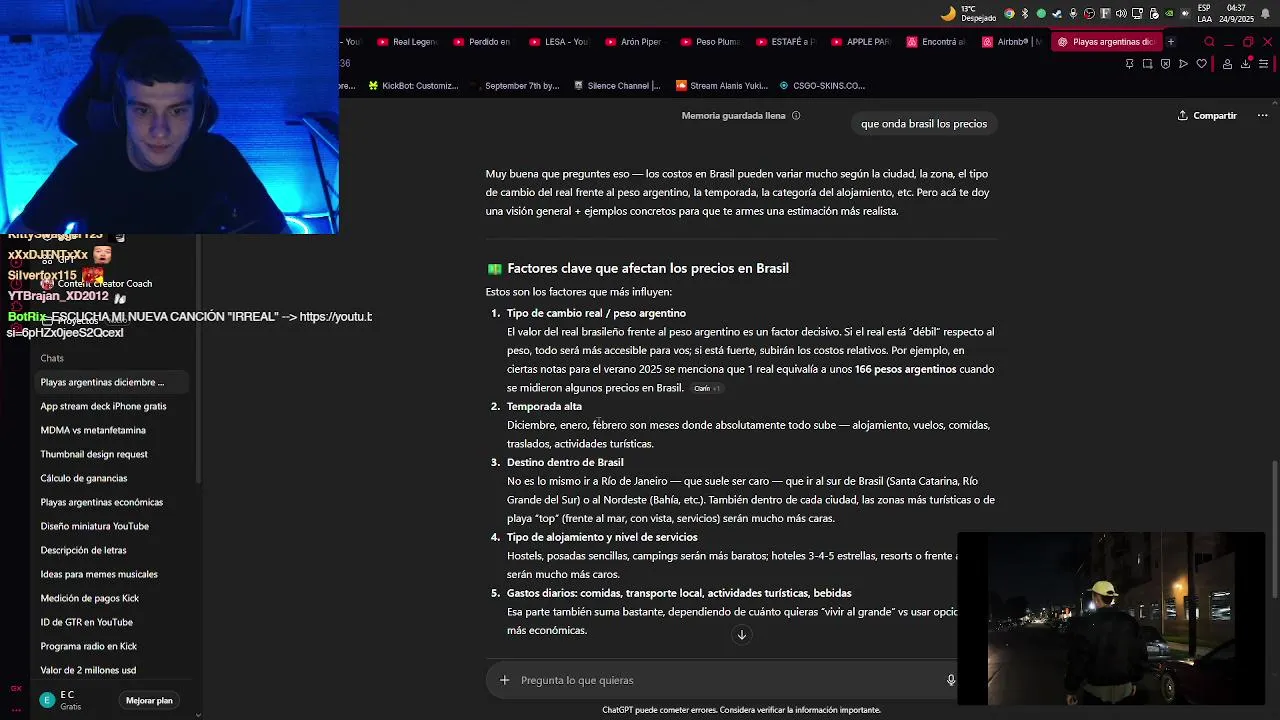Click the volume speaker icon in system tray
Image resolution: width=1280 pixels, height=720 pixels.
coord(1121,13)
